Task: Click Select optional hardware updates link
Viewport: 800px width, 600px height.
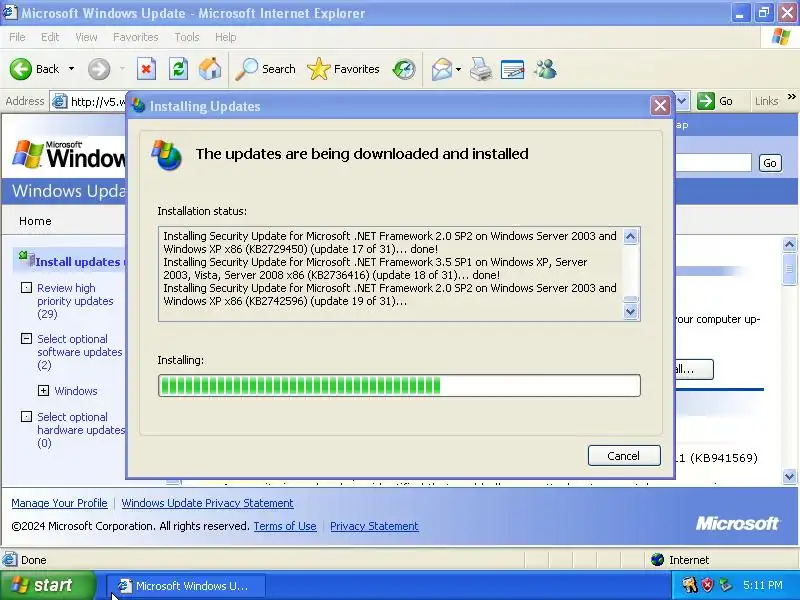Action: point(81,430)
